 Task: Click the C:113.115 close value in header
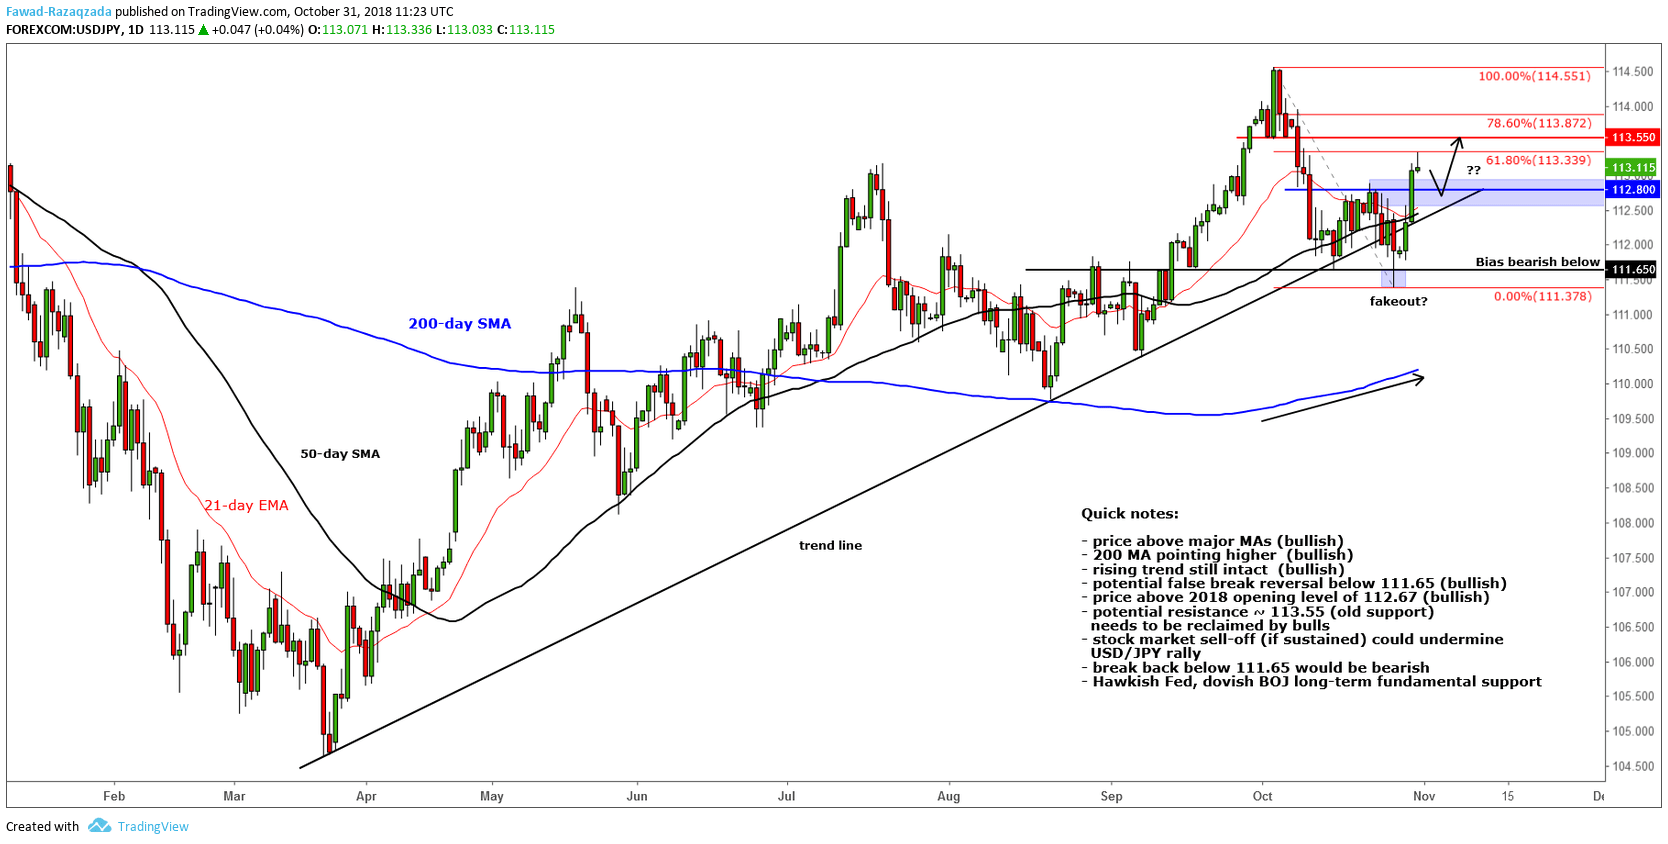click(x=526, y=30)
